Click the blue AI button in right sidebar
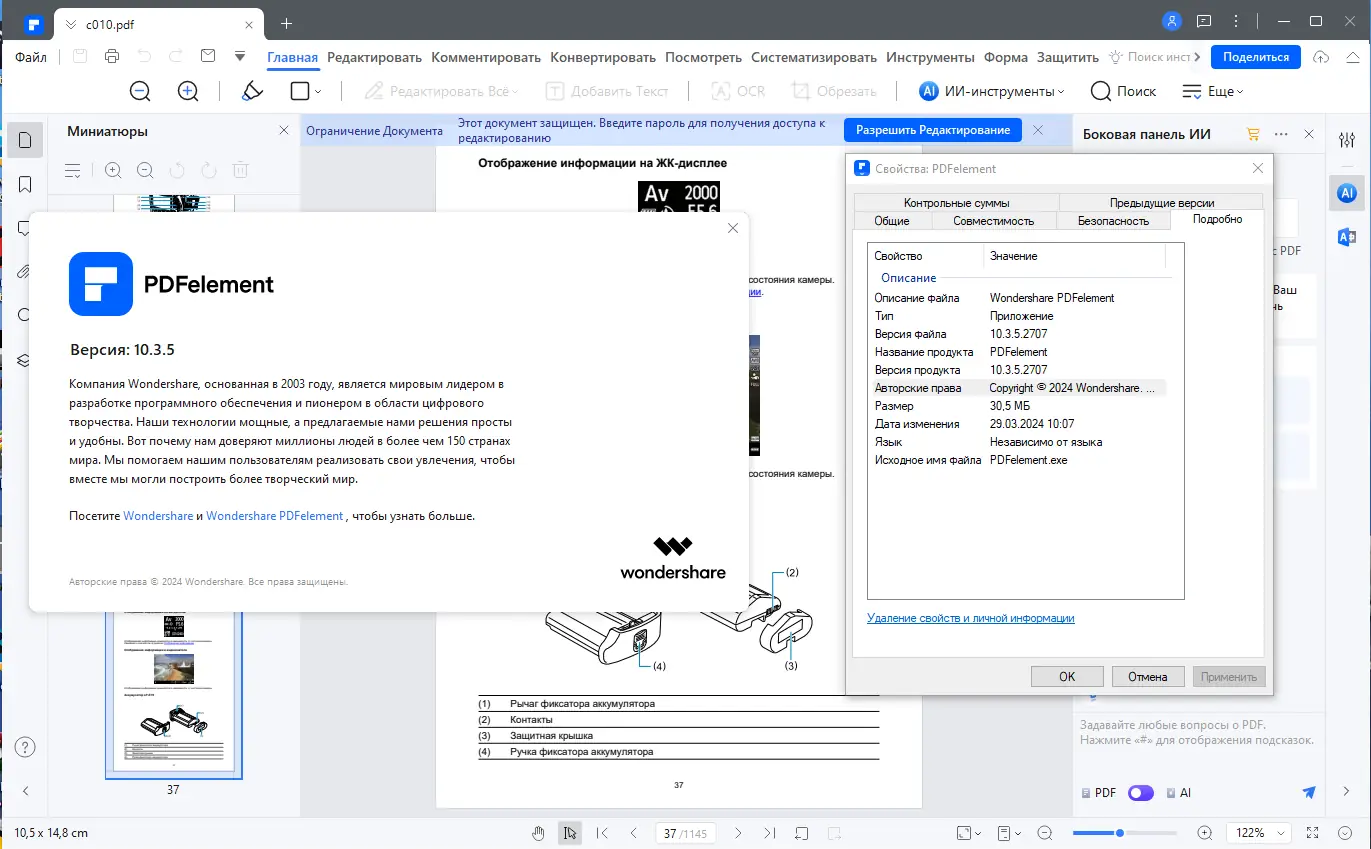1371x849 pixels. 1346,192
